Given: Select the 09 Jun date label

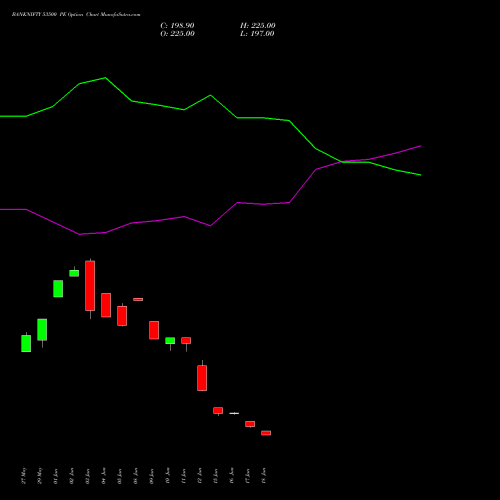Looking at the screenshot, I should point(152,476).
